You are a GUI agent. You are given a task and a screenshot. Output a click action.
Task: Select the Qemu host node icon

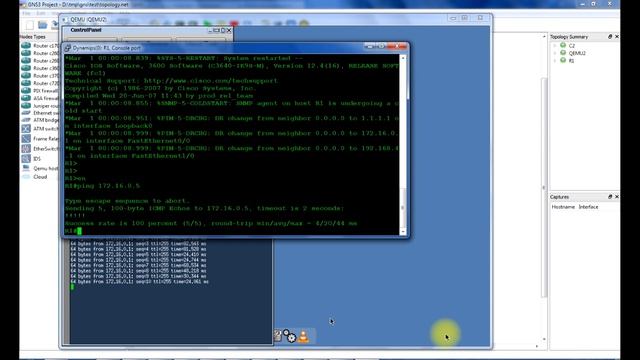click(x=26, y=168)
